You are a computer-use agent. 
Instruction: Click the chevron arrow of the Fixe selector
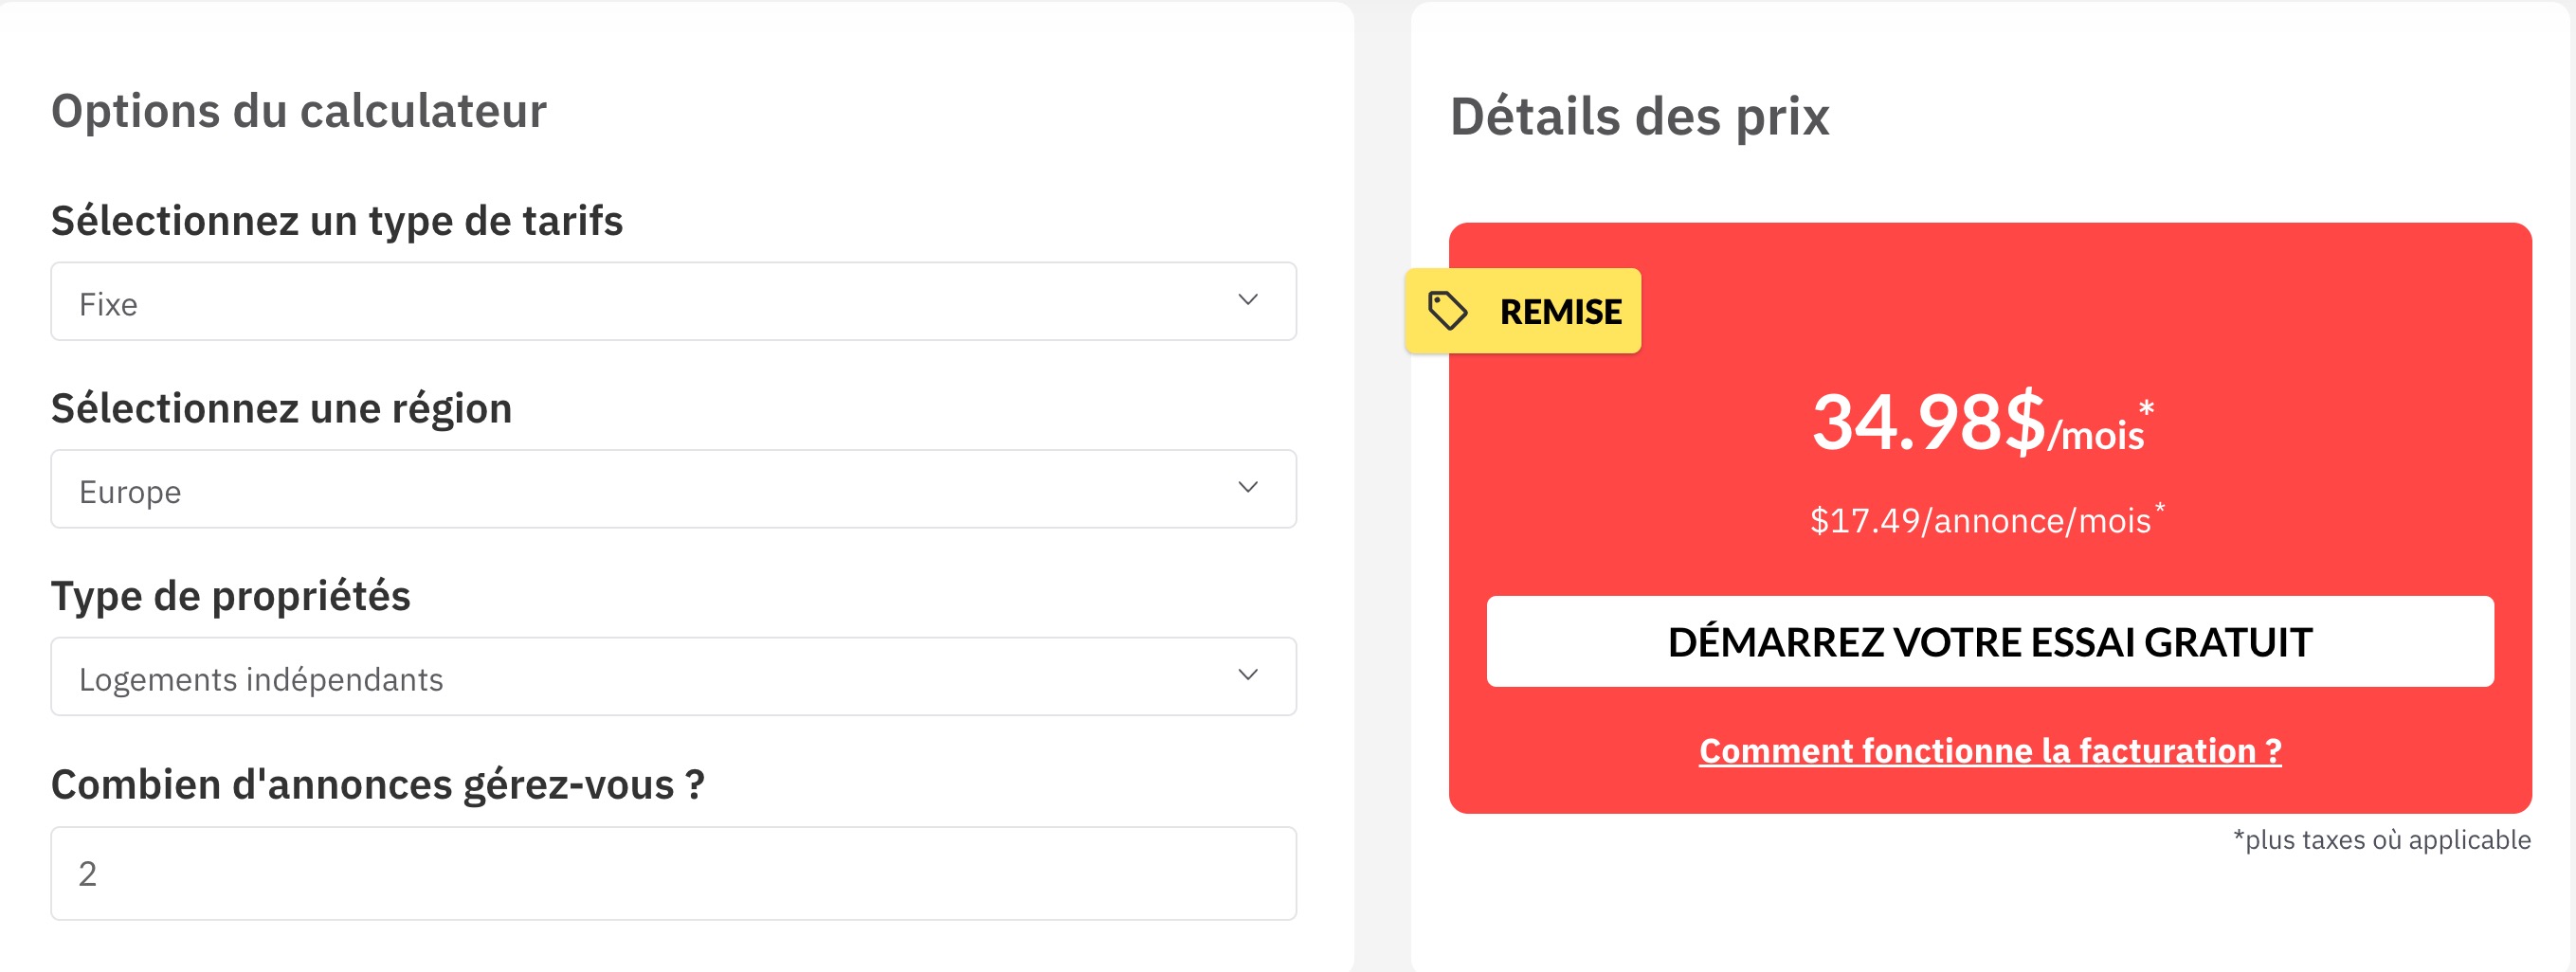point(1247,300)
